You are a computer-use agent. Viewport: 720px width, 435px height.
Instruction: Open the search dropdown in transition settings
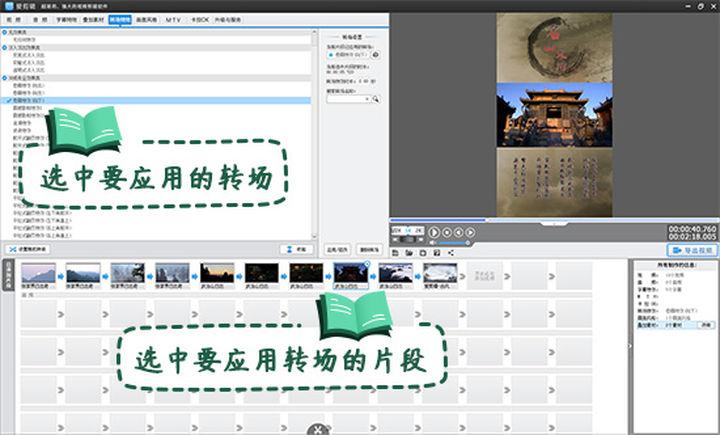367,99
